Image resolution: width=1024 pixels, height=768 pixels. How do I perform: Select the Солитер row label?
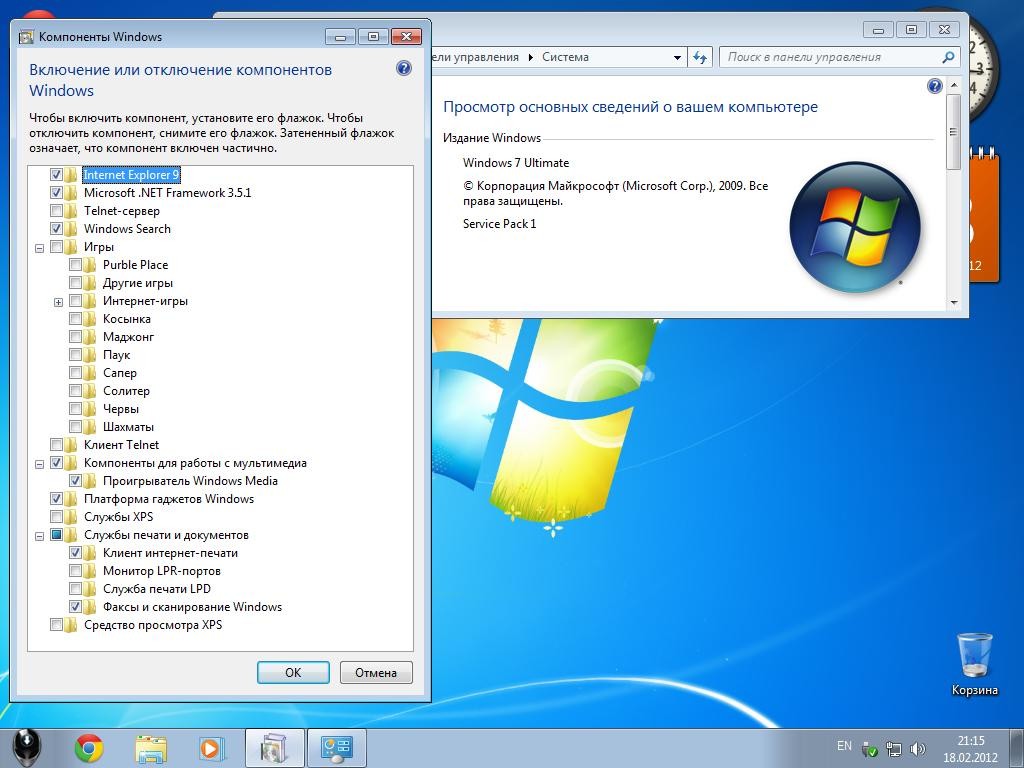(x=127, y=391)
